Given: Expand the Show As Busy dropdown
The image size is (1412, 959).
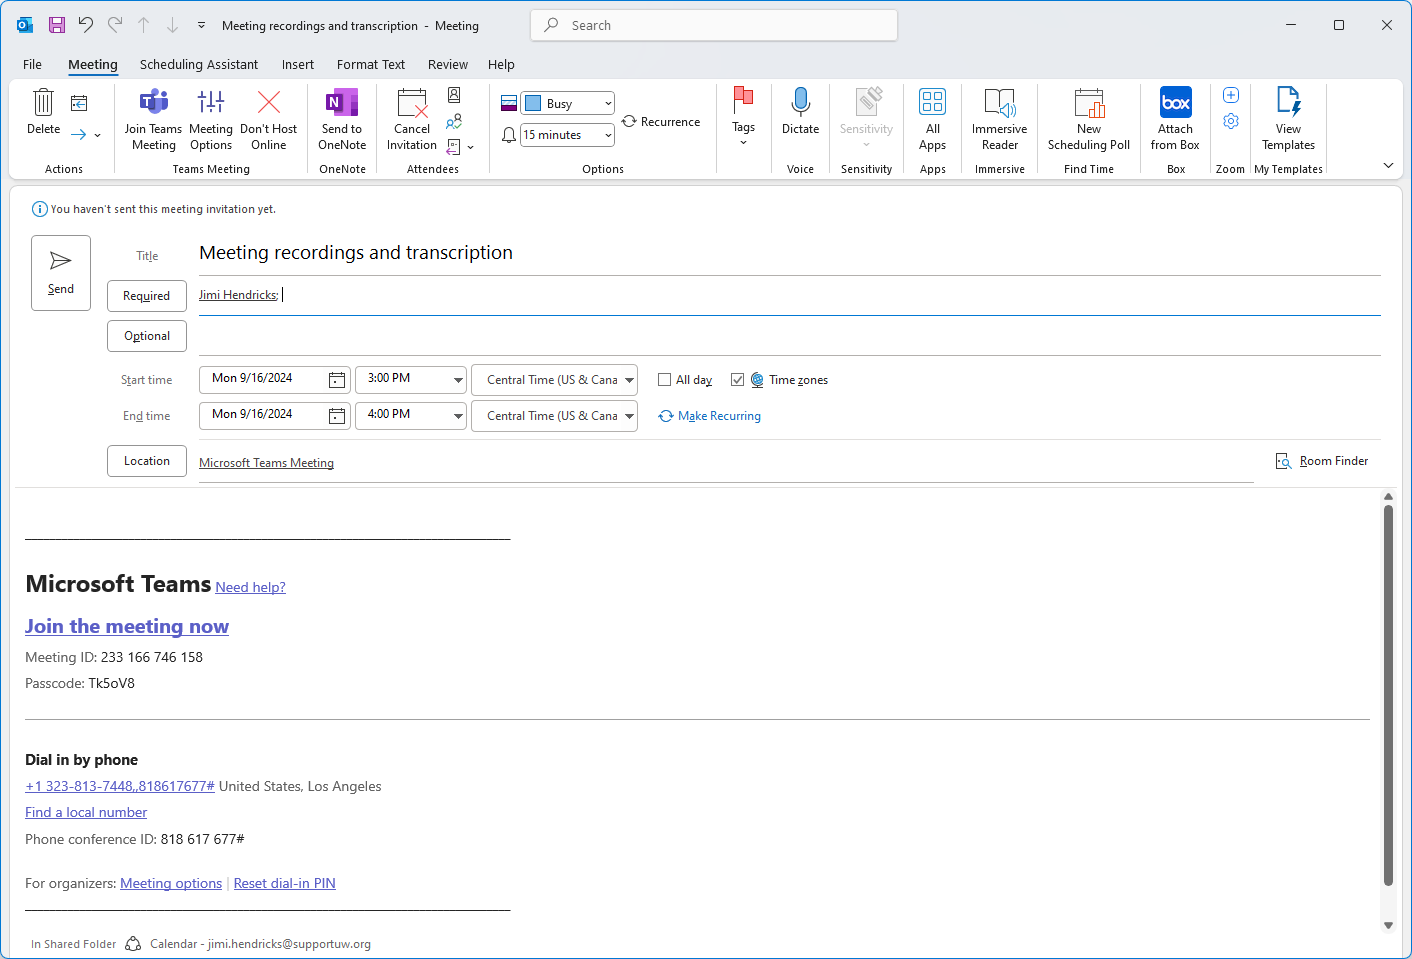Looking at the screenshot, I should click(x=608, y=103).
